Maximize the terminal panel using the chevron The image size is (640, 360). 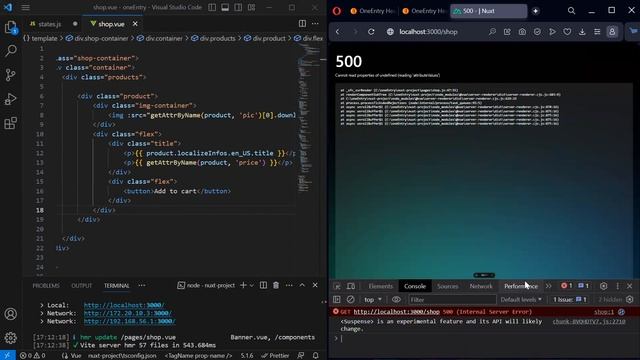302,285
